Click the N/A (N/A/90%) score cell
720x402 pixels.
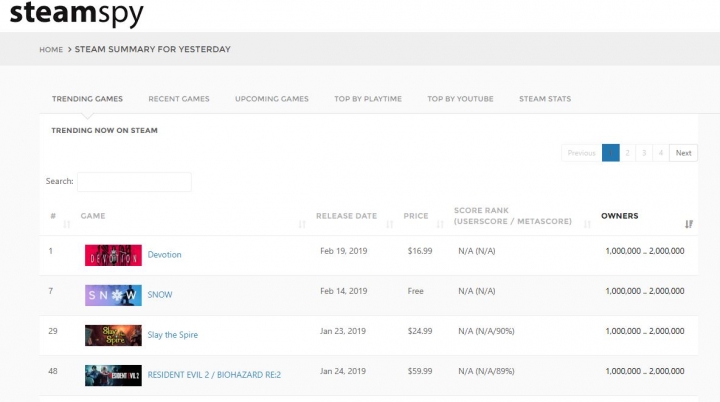[486, 331]
